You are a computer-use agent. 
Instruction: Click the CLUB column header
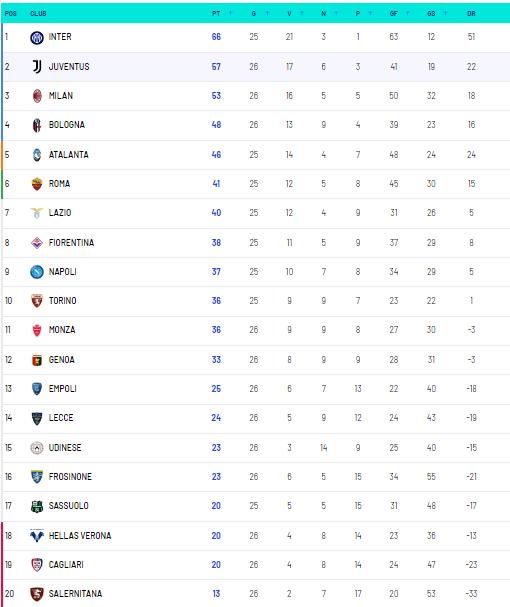38,14
